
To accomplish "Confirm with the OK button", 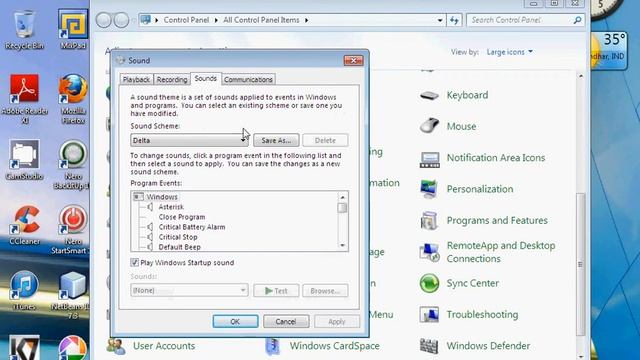I will point(236,322).
